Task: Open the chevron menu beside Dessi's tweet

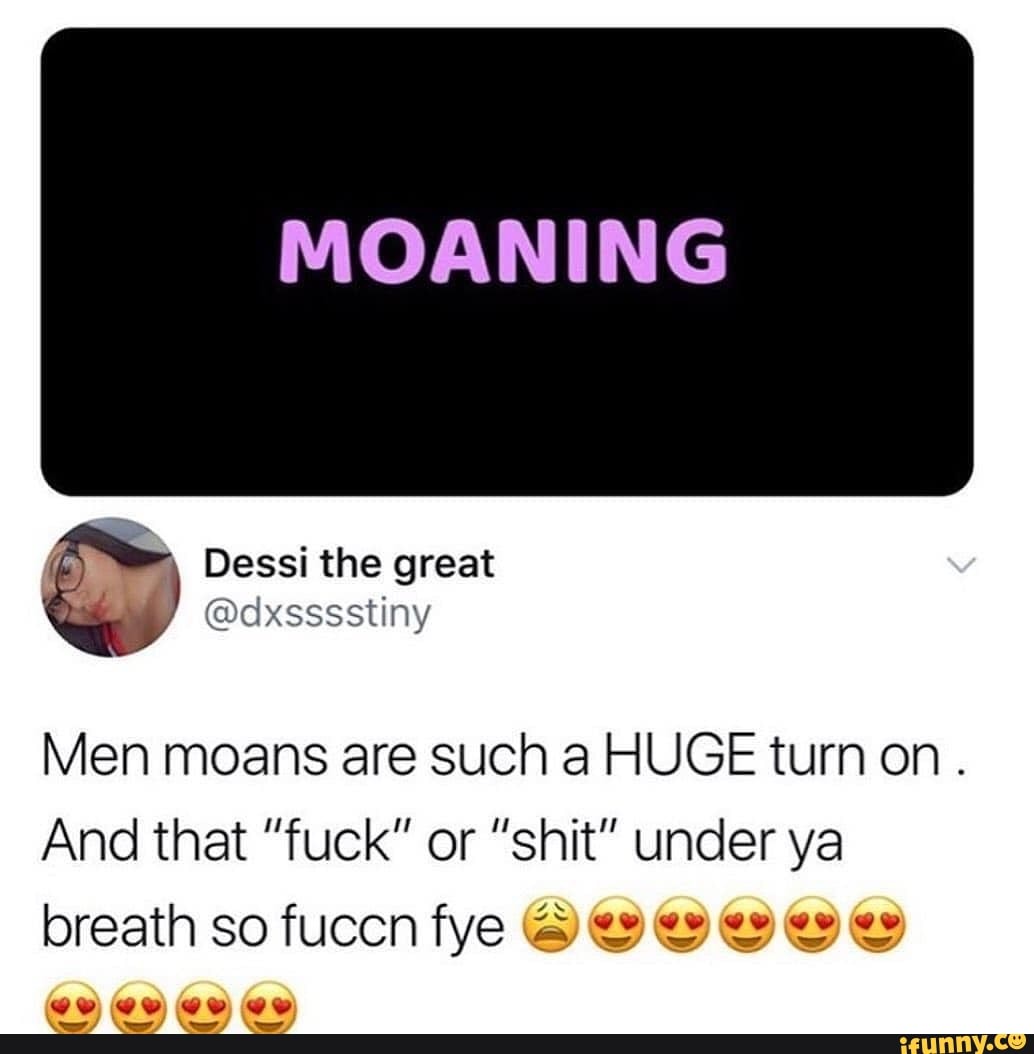Action: pos(960,565)
